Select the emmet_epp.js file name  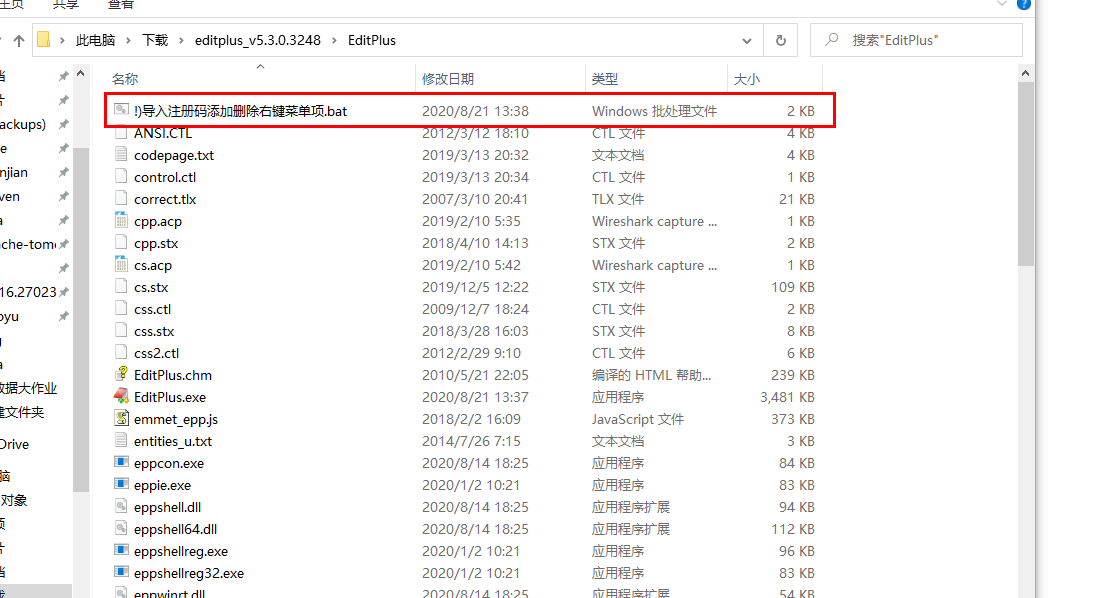[176, 419]
